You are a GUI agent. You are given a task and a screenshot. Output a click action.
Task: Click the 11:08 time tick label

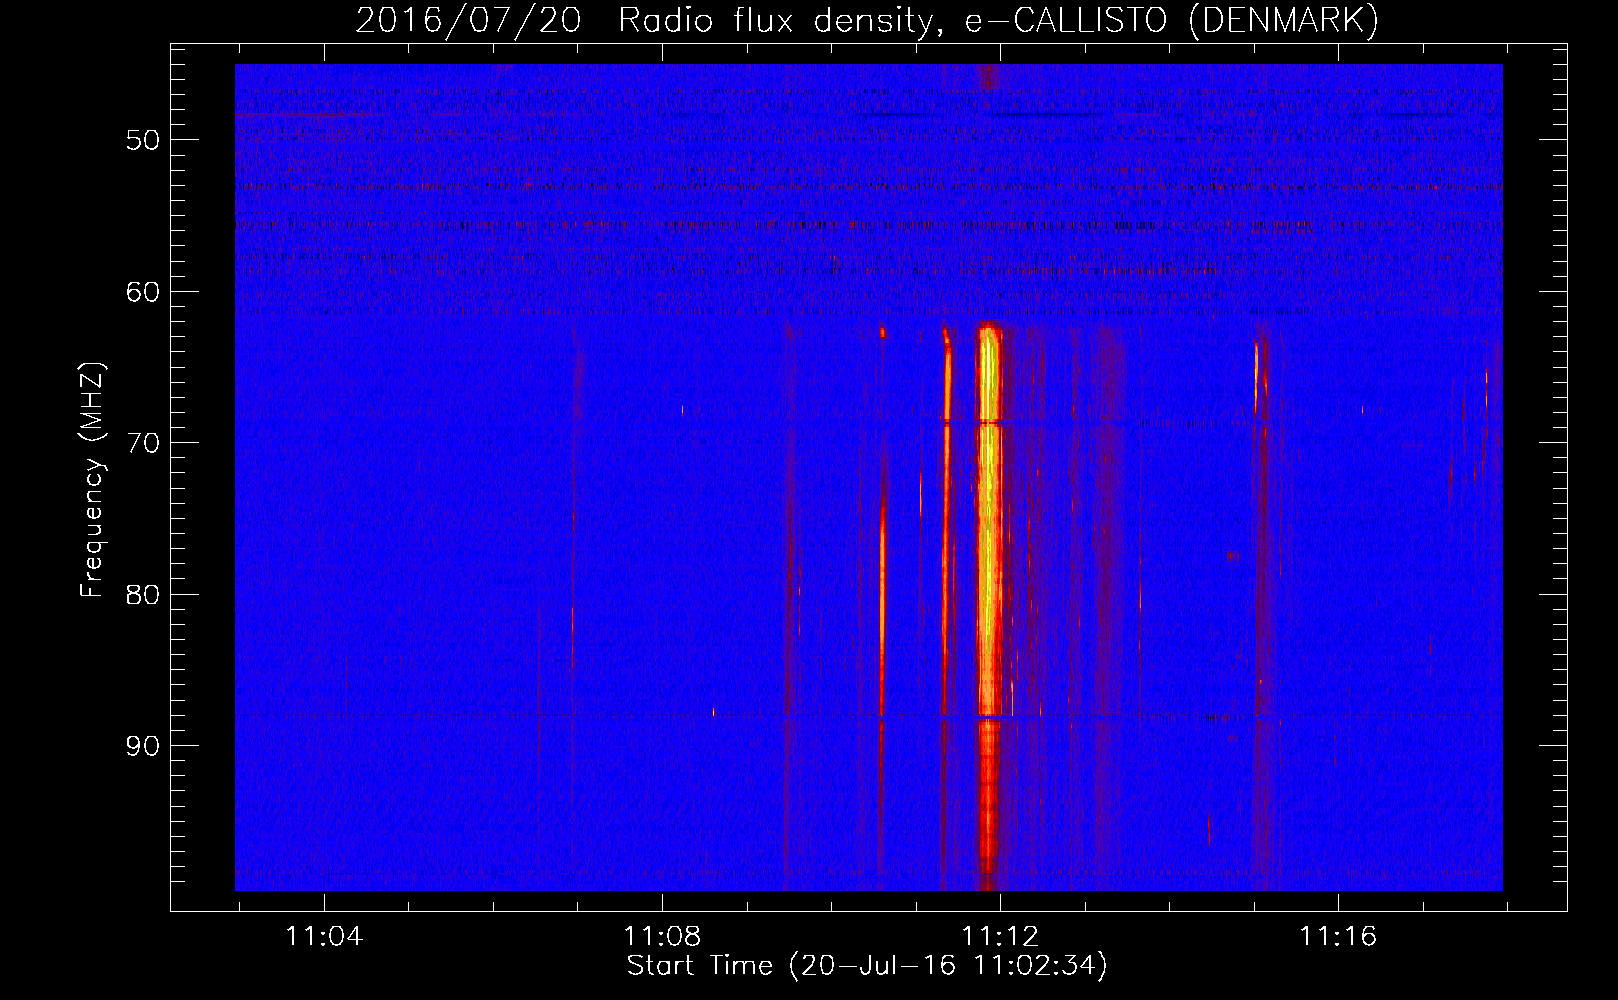click(662, 937)
